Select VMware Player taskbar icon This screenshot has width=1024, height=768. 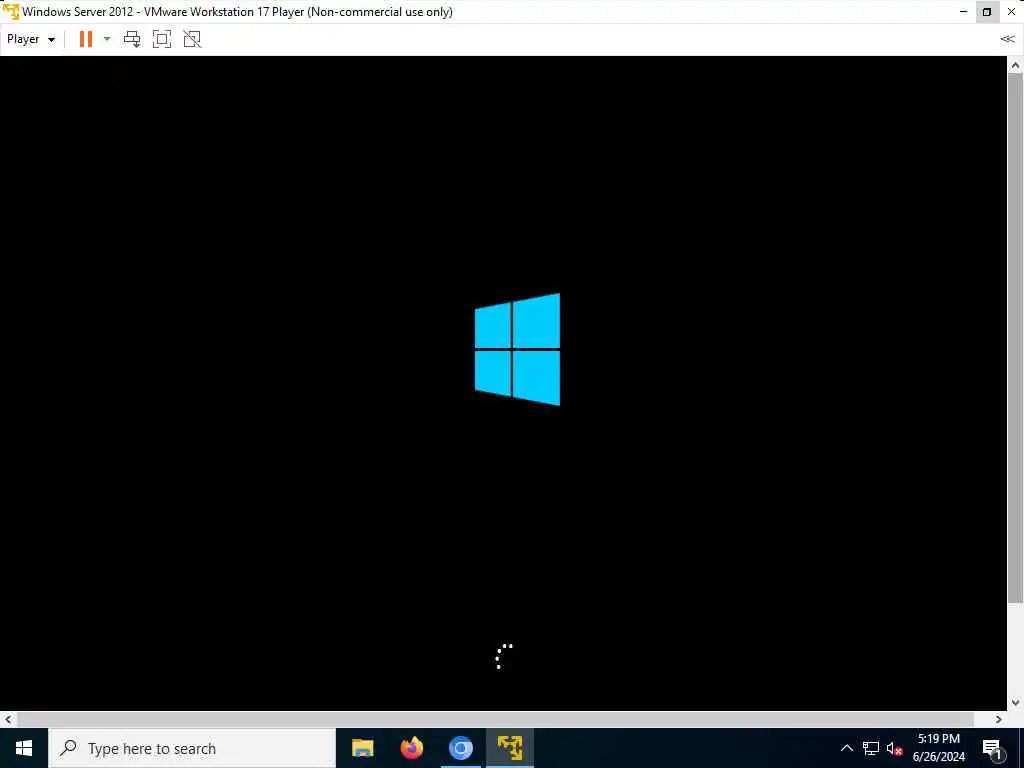(x=509, y=748)
